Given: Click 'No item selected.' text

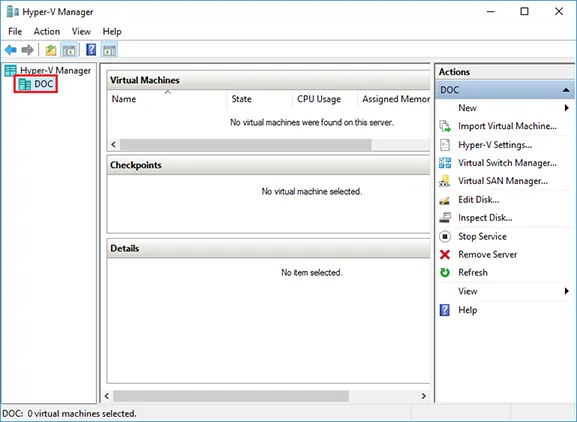Looking at the screenshot, I should tap(312, 273).
